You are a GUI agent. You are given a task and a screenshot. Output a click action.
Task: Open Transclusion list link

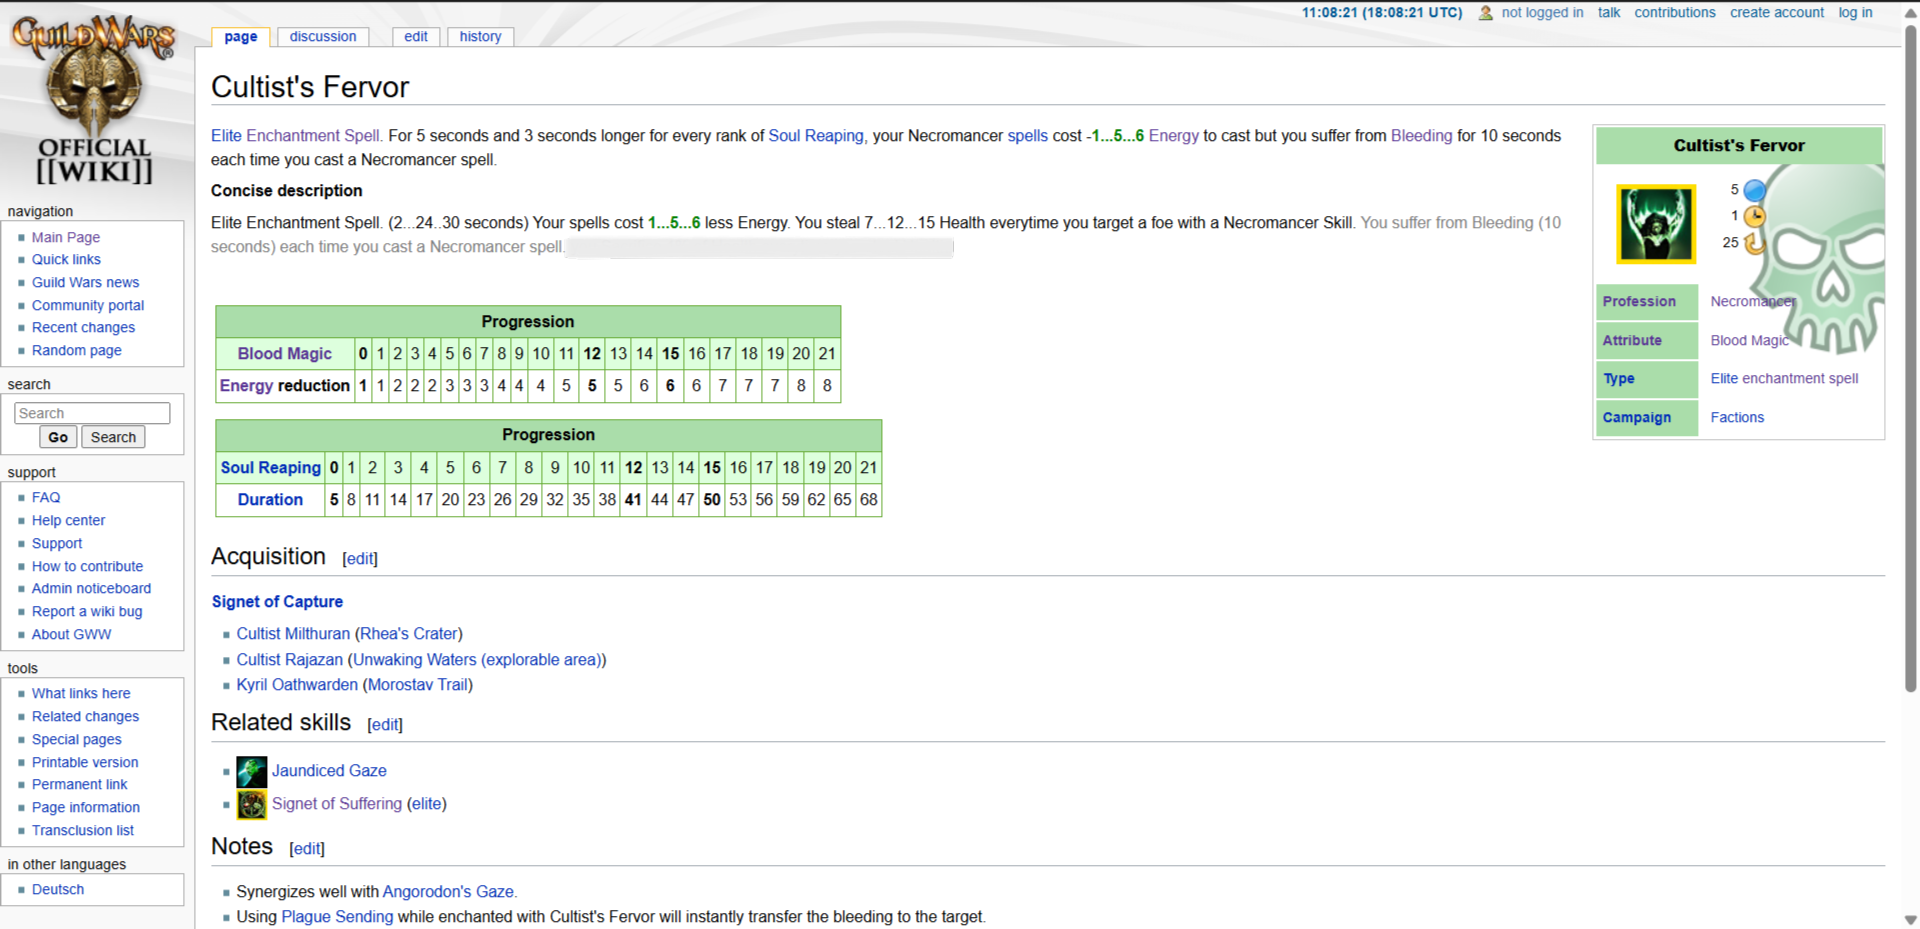pos(83,830)
